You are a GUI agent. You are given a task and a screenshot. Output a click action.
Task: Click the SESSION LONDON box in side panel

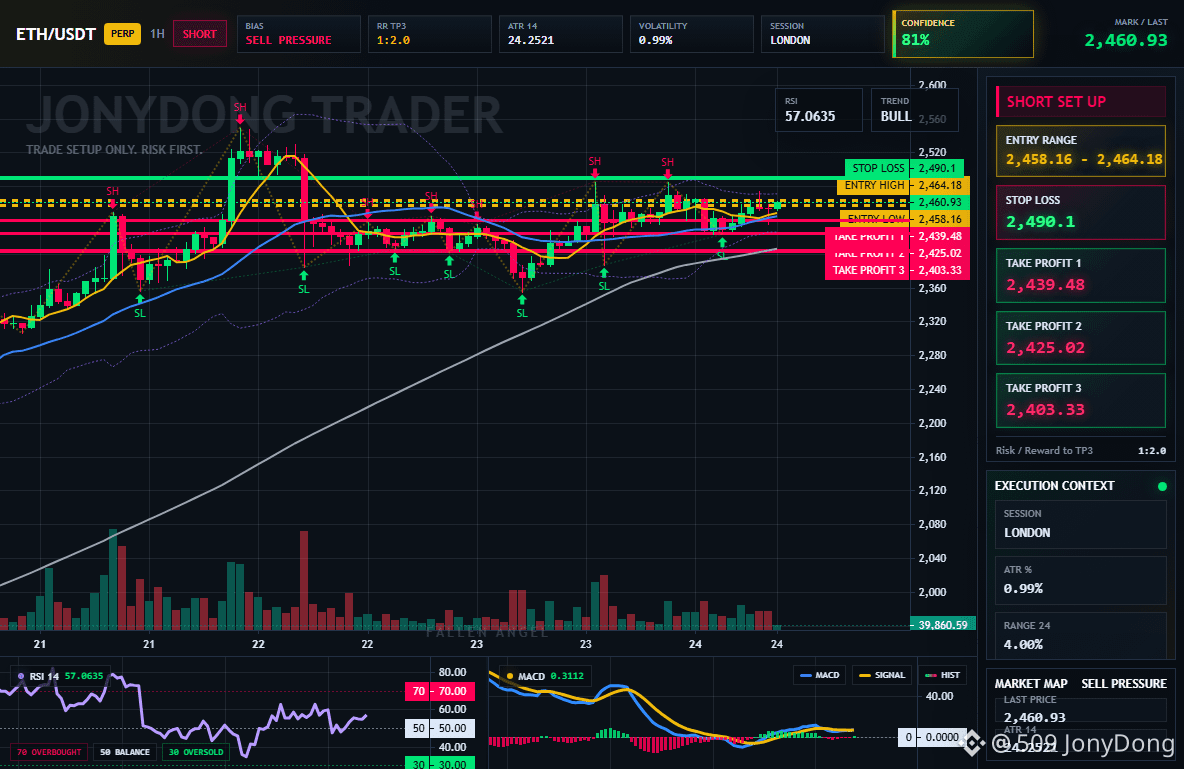click(x=1081, y=524)
